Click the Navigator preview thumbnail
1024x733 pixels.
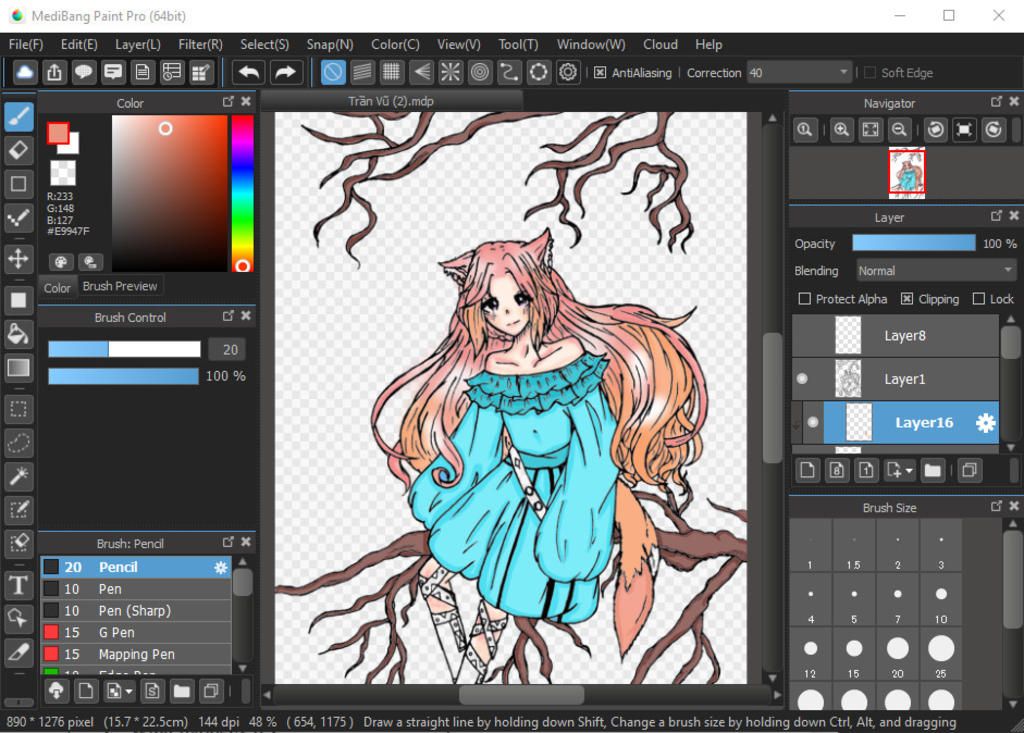tap(906, 172)
